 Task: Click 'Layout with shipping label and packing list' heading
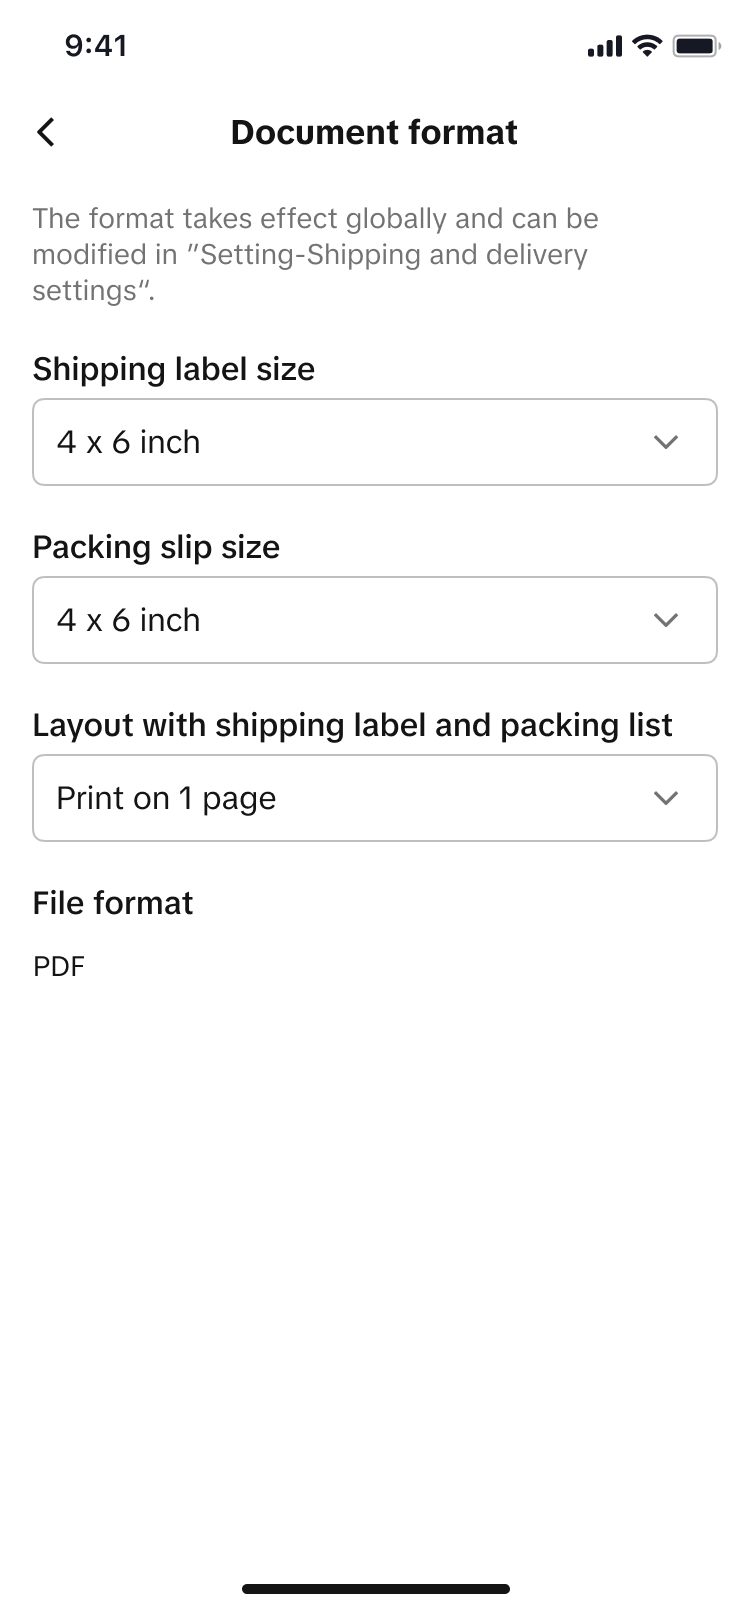pyautogui.click(x=352, y=725)
